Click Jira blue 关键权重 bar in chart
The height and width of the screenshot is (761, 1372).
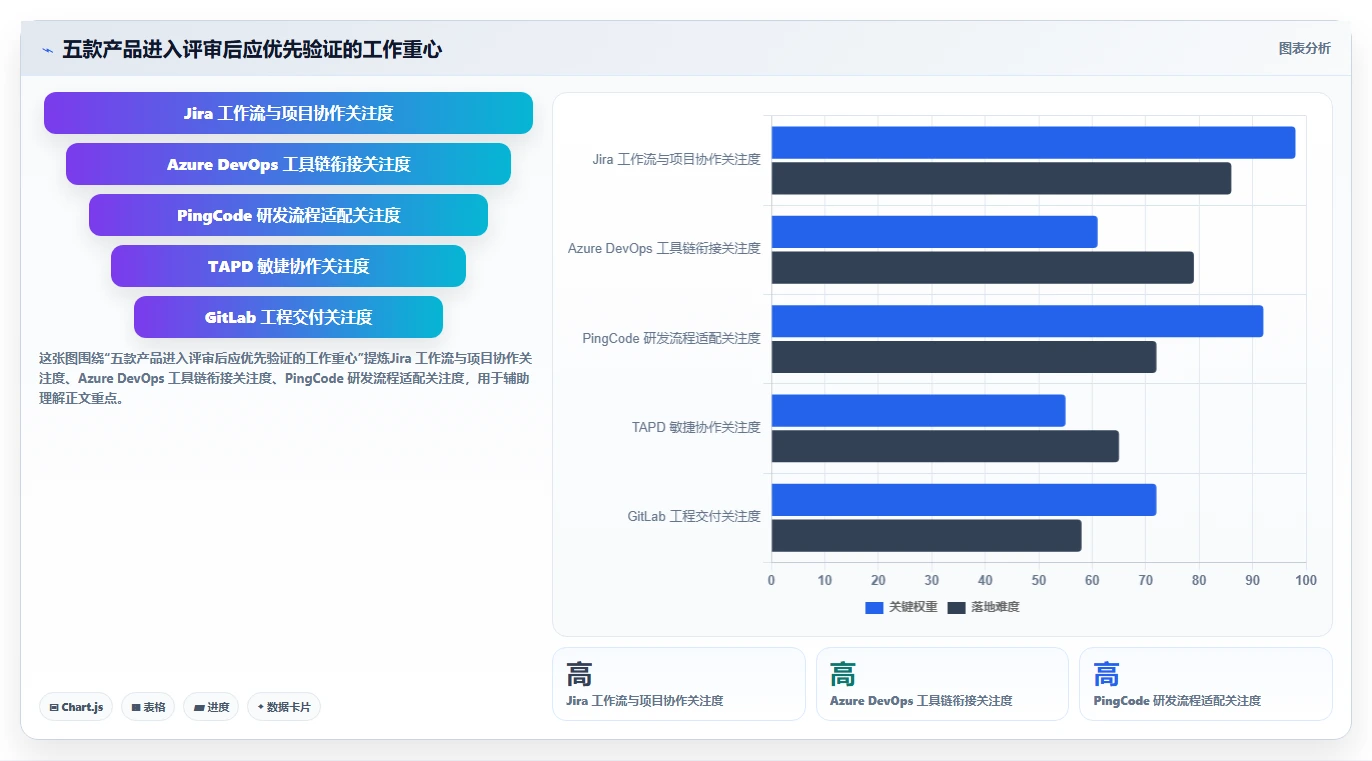1033,142
